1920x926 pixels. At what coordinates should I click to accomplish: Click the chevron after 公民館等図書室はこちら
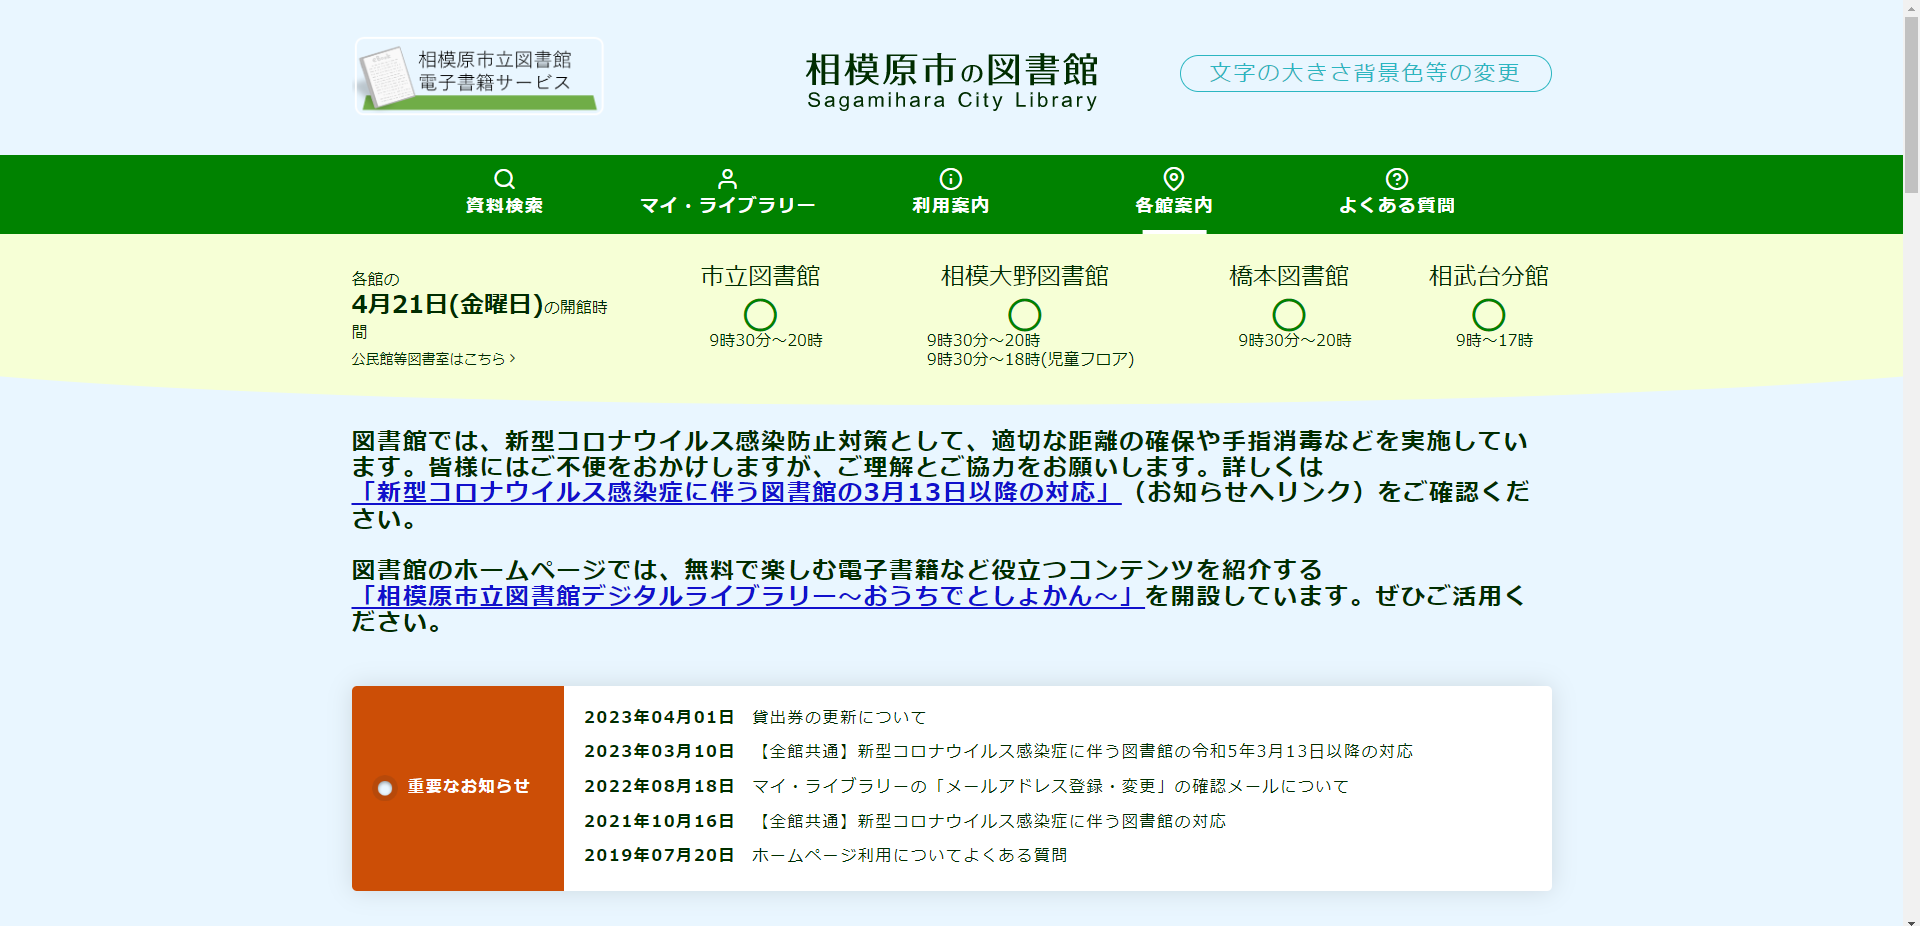513,358
